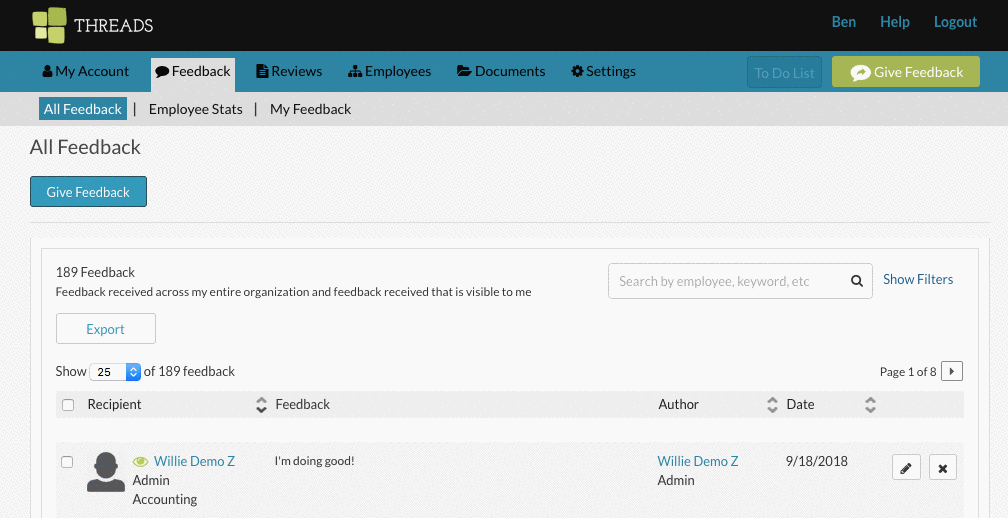Image resolution: width=1008 pixels, height=518 pixels.
Task: Edit the feedback with pencil icon
Action: 906,468
